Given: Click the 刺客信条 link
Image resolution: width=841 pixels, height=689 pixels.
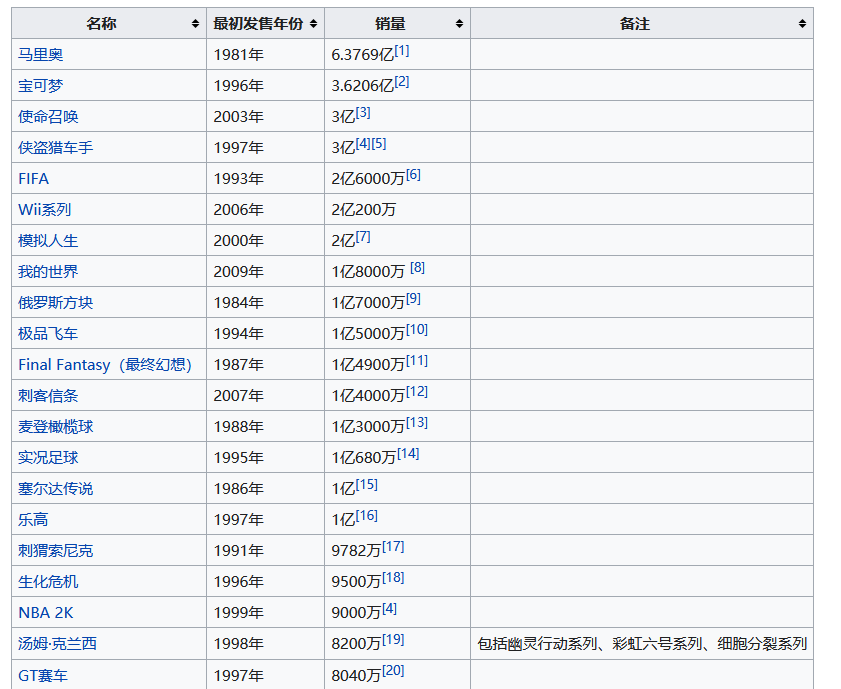Looking at the screenshot, I should click(x=48, y=396).
